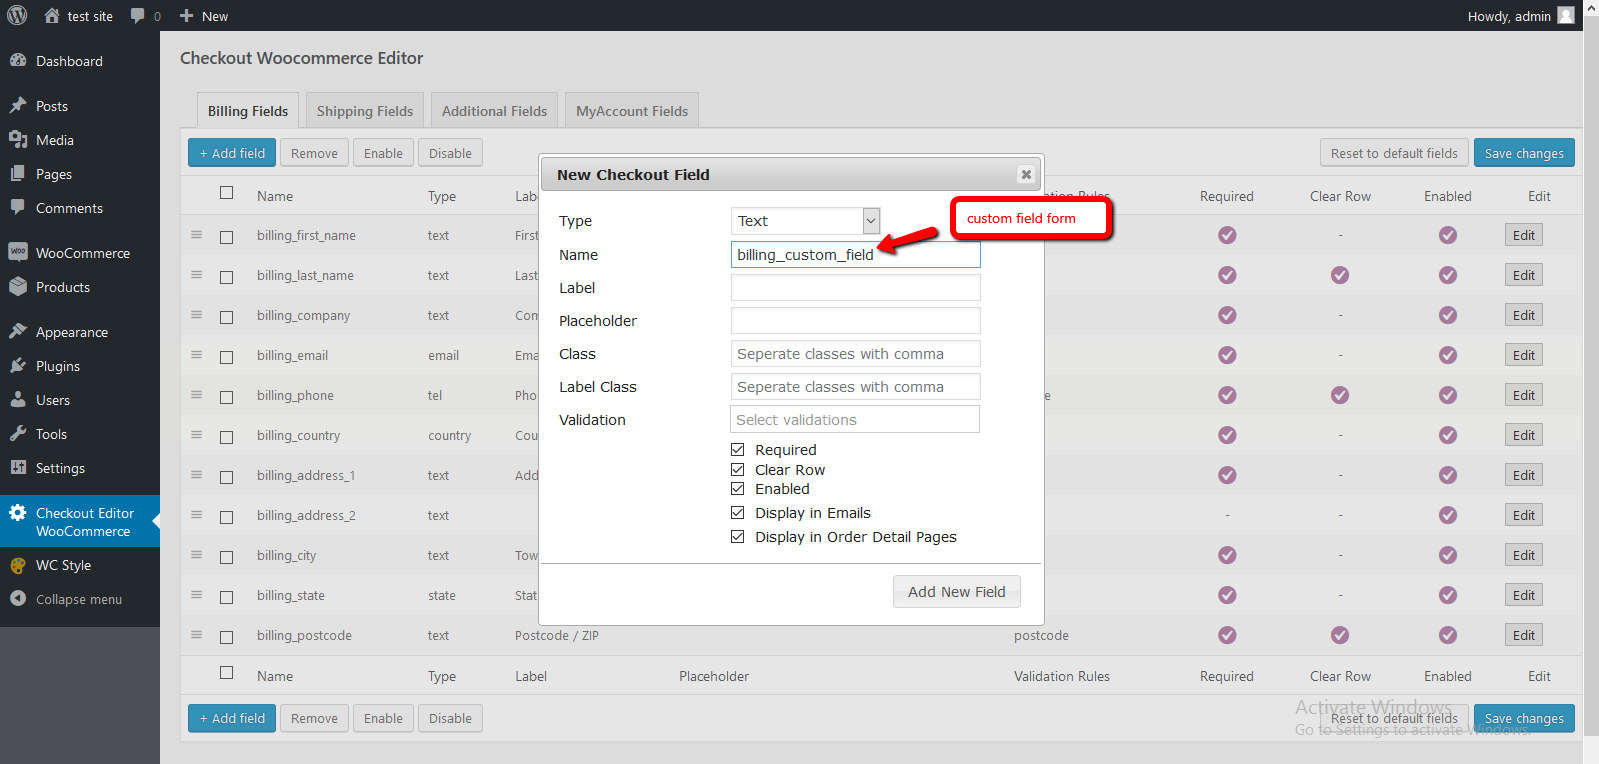Check the billing_first_name row checkbox

227,237
